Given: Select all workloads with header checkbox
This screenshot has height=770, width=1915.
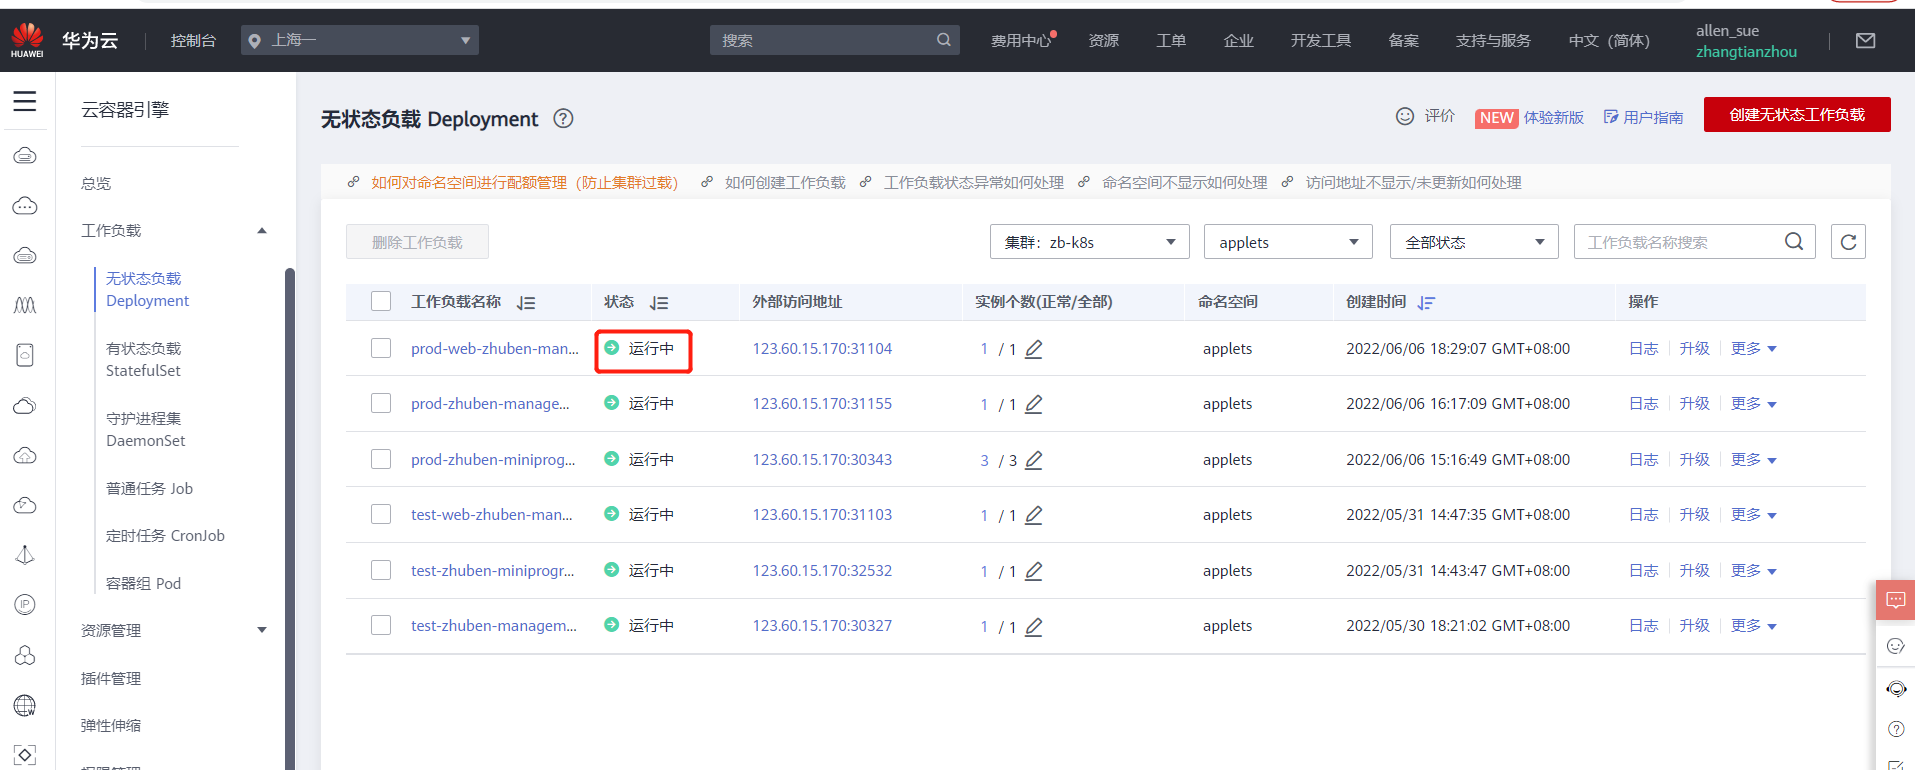Looking at the screenshot, I should click(381, 301).
